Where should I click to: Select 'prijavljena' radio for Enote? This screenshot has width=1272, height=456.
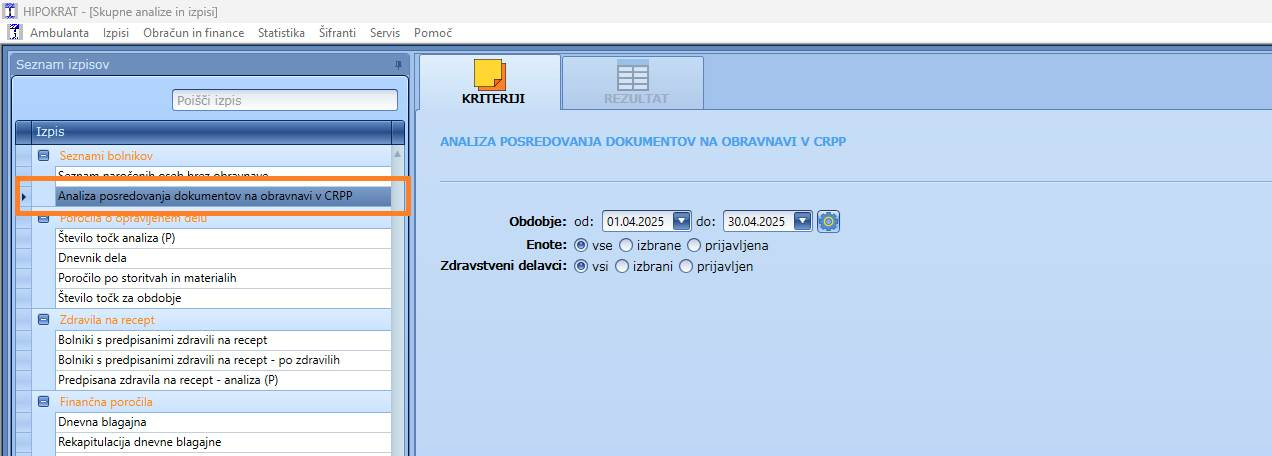point(694,245)
